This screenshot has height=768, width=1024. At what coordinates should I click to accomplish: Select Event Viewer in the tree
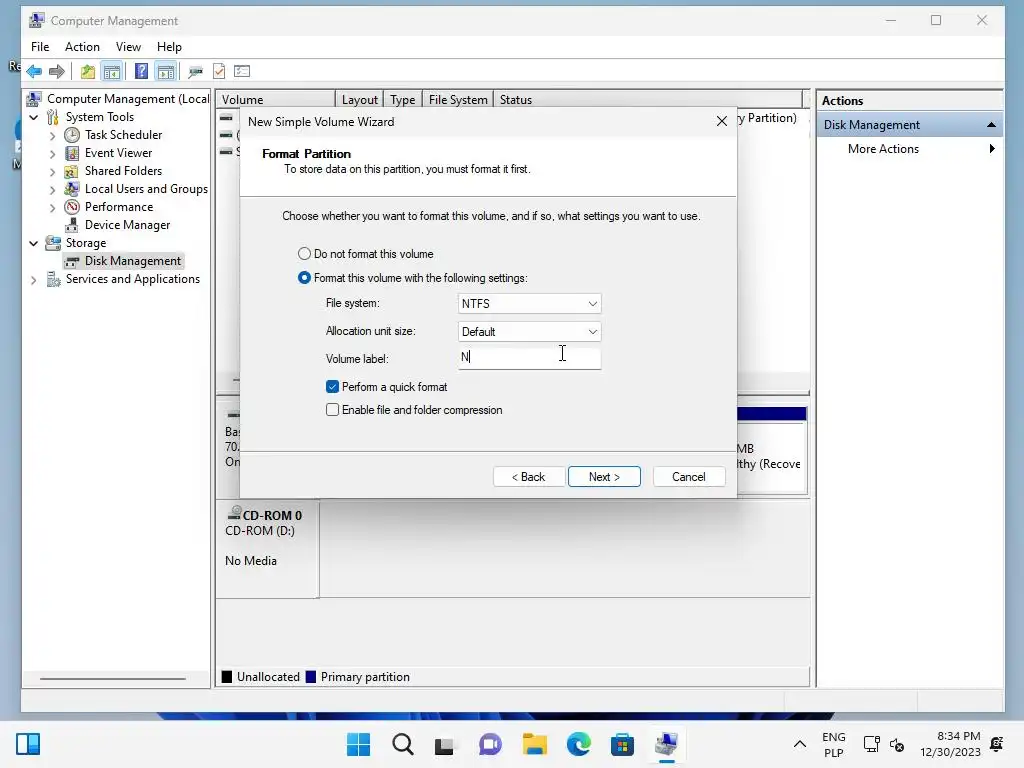(118, 153)
